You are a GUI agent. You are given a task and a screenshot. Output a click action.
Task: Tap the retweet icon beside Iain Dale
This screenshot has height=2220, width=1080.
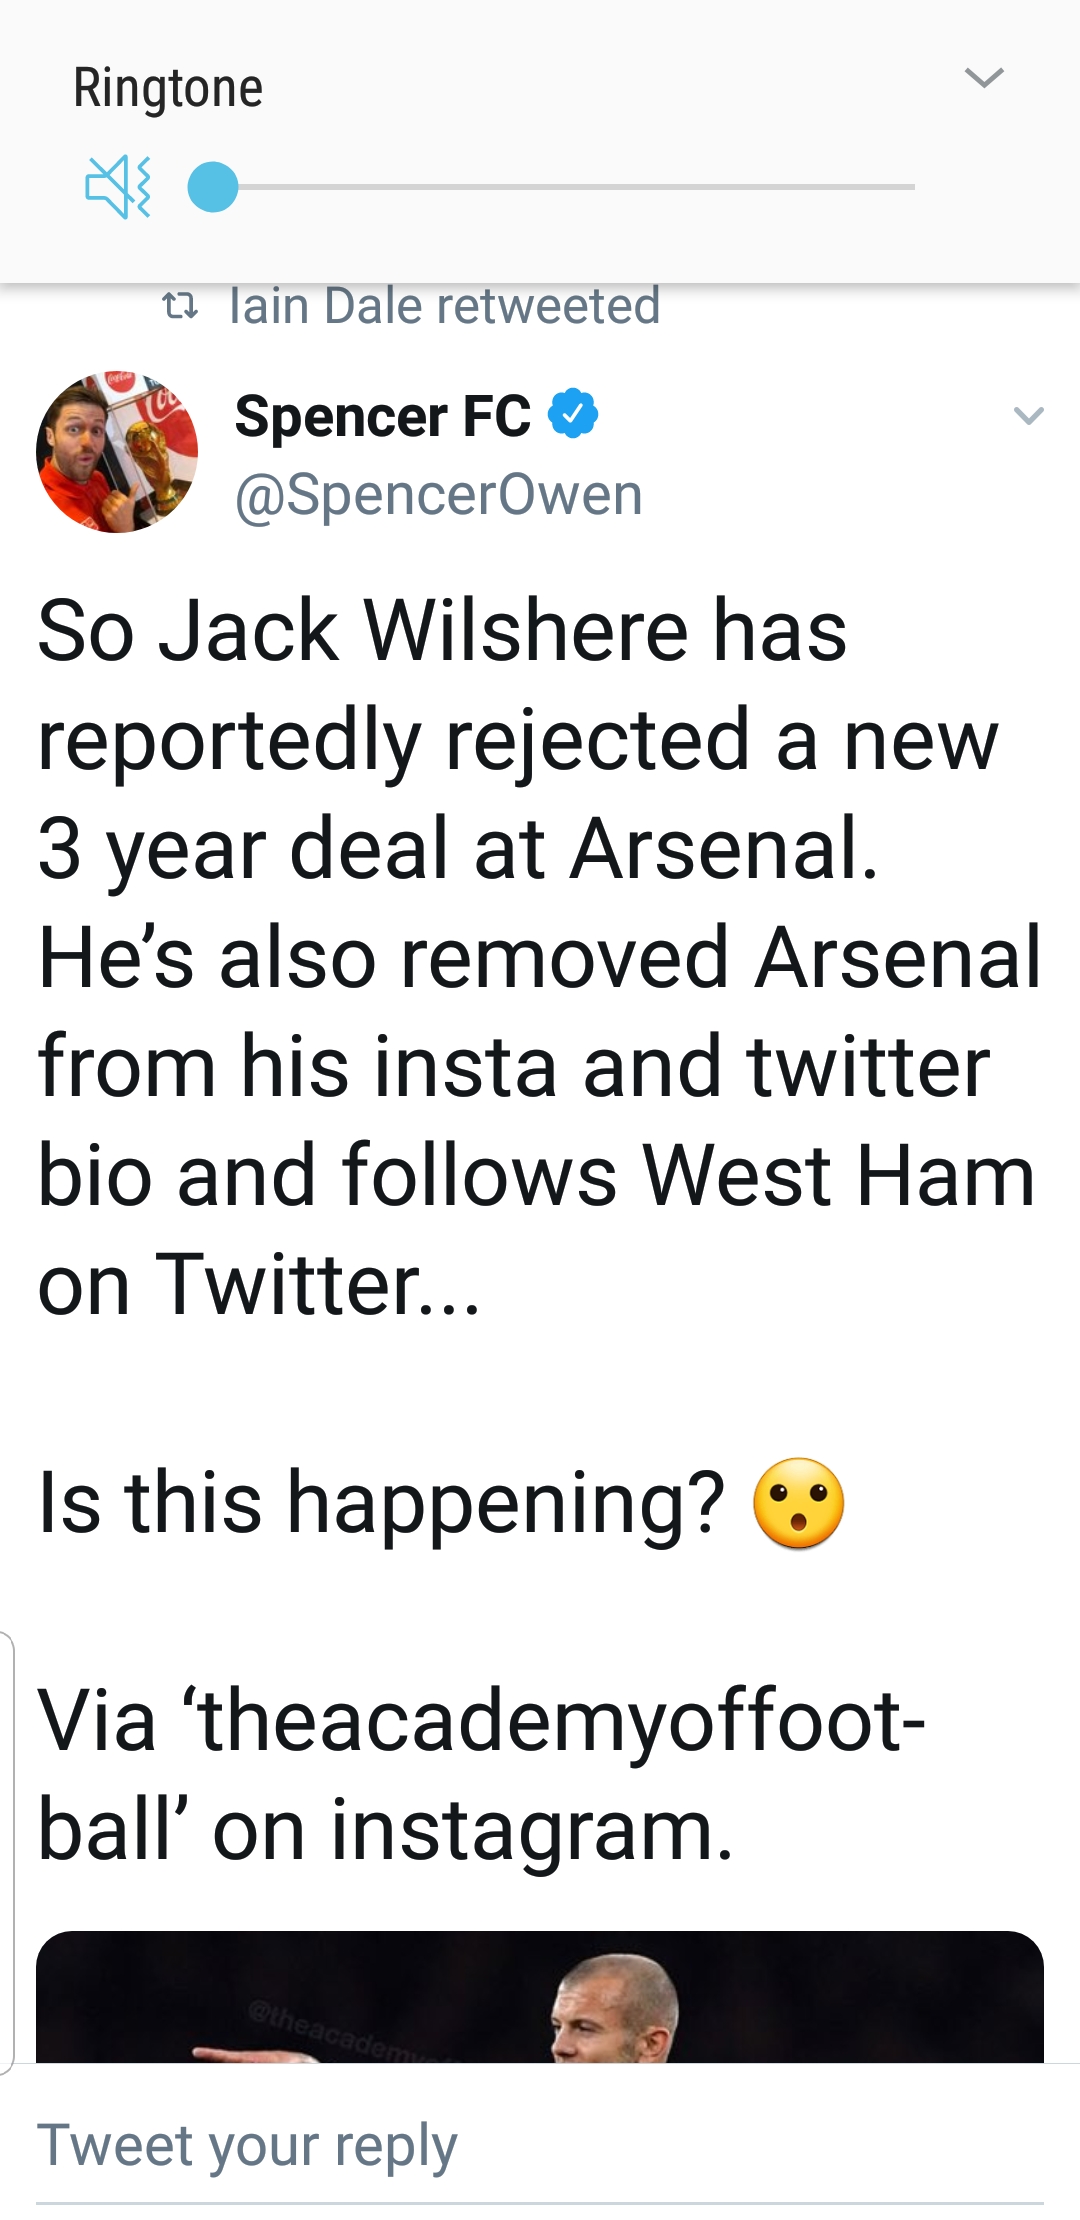click(180, 306)
